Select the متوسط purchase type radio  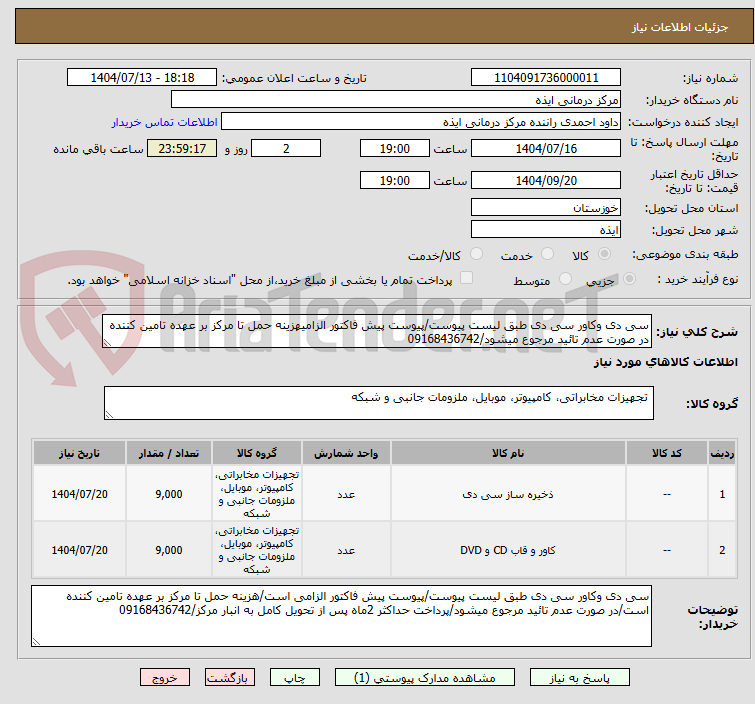coord(565,279)
